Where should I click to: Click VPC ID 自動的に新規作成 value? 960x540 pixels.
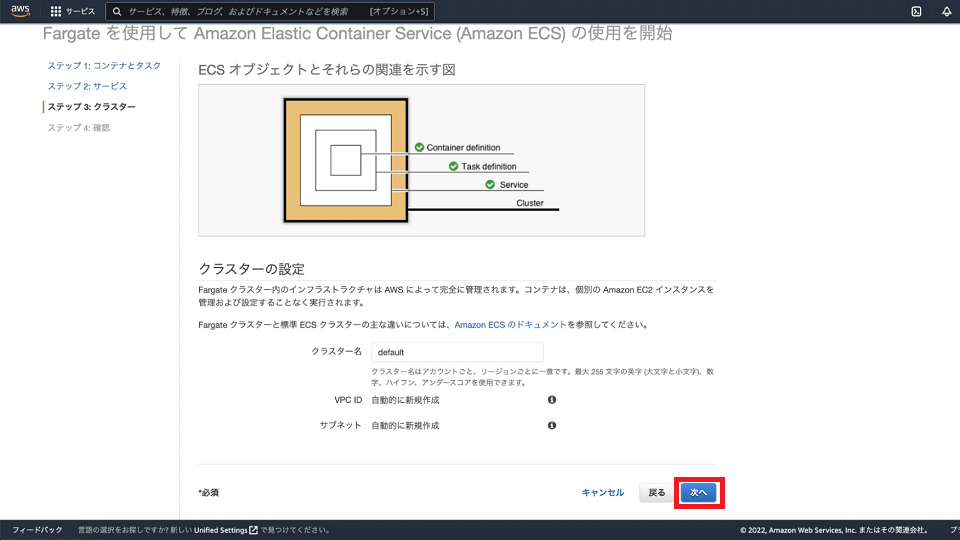point(405,400)
